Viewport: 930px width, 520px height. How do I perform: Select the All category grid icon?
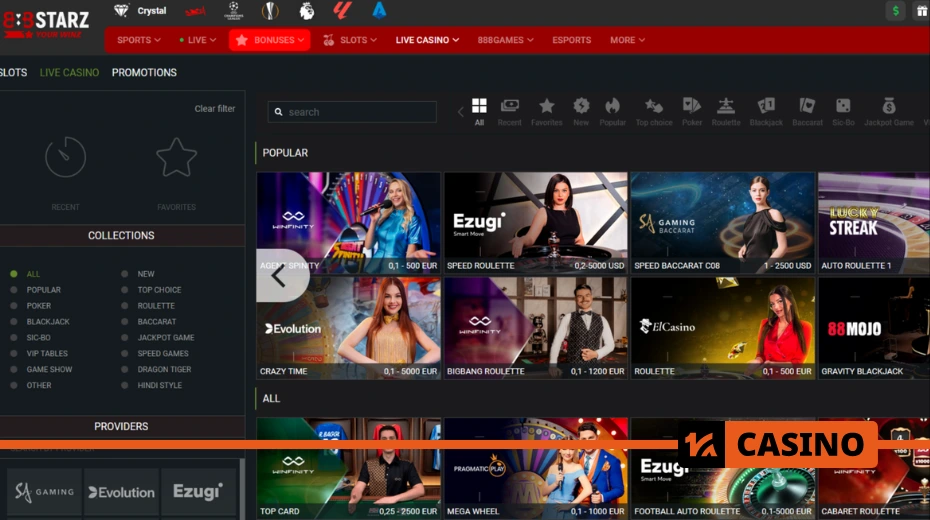(479, 111)
